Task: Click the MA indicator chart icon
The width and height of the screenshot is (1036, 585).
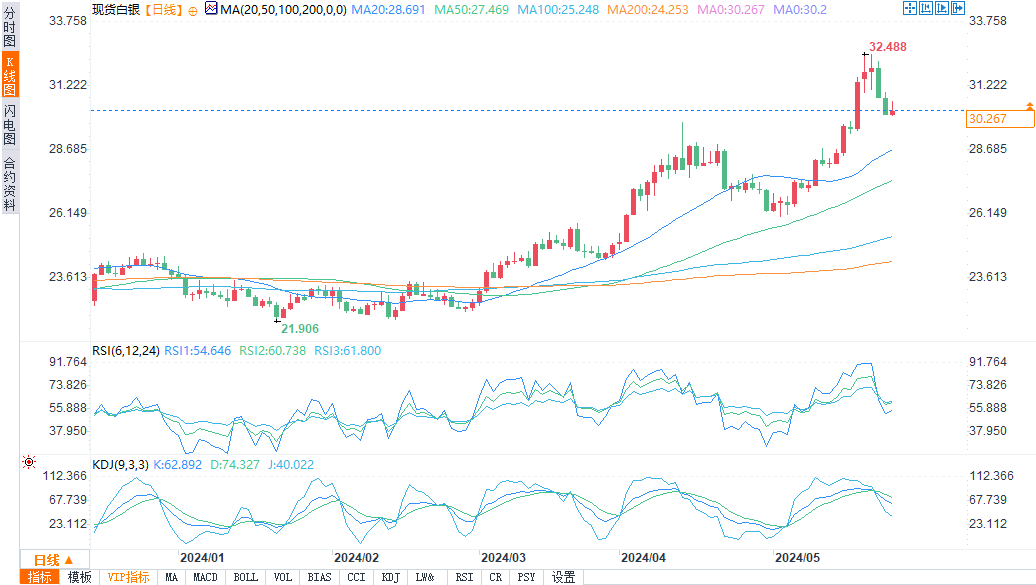Action: [211, 9]
